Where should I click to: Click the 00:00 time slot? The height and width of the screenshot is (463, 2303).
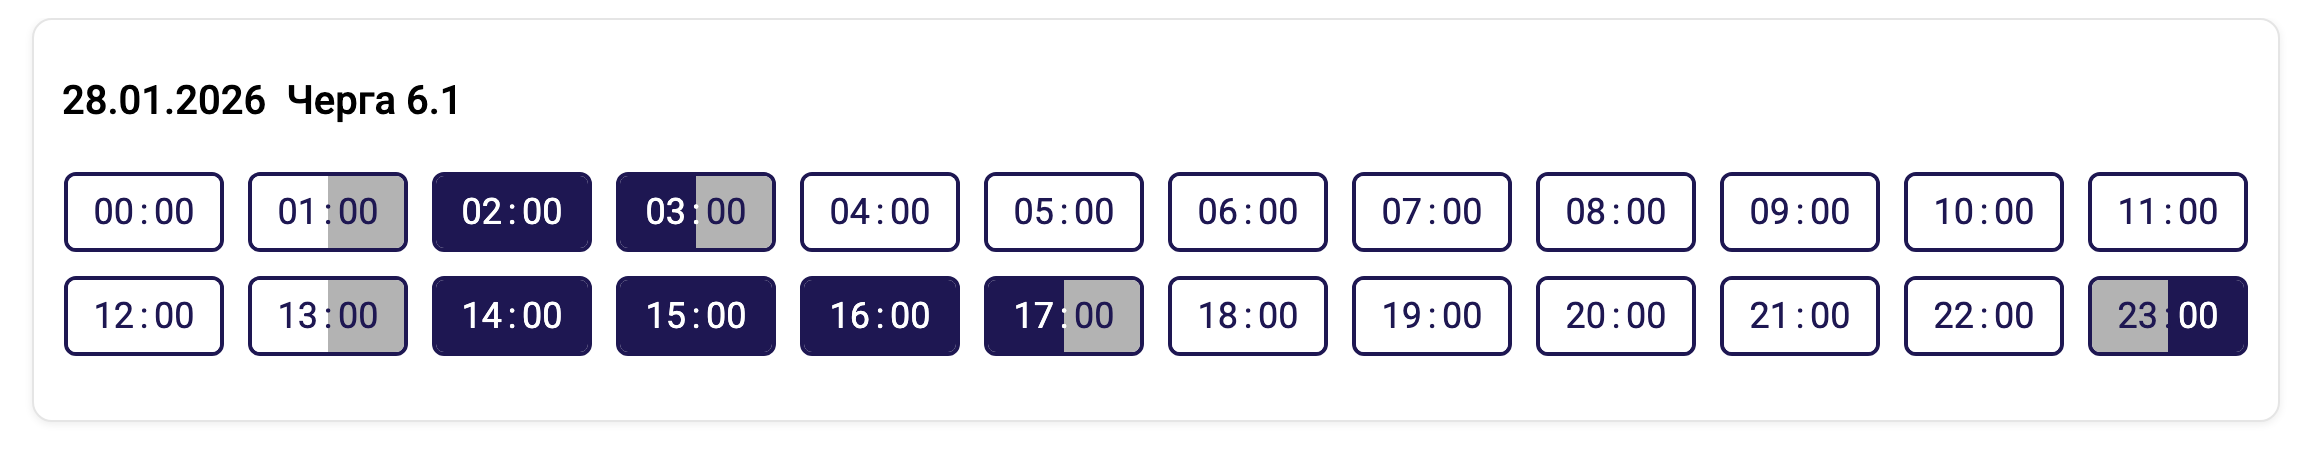point(144,212)
